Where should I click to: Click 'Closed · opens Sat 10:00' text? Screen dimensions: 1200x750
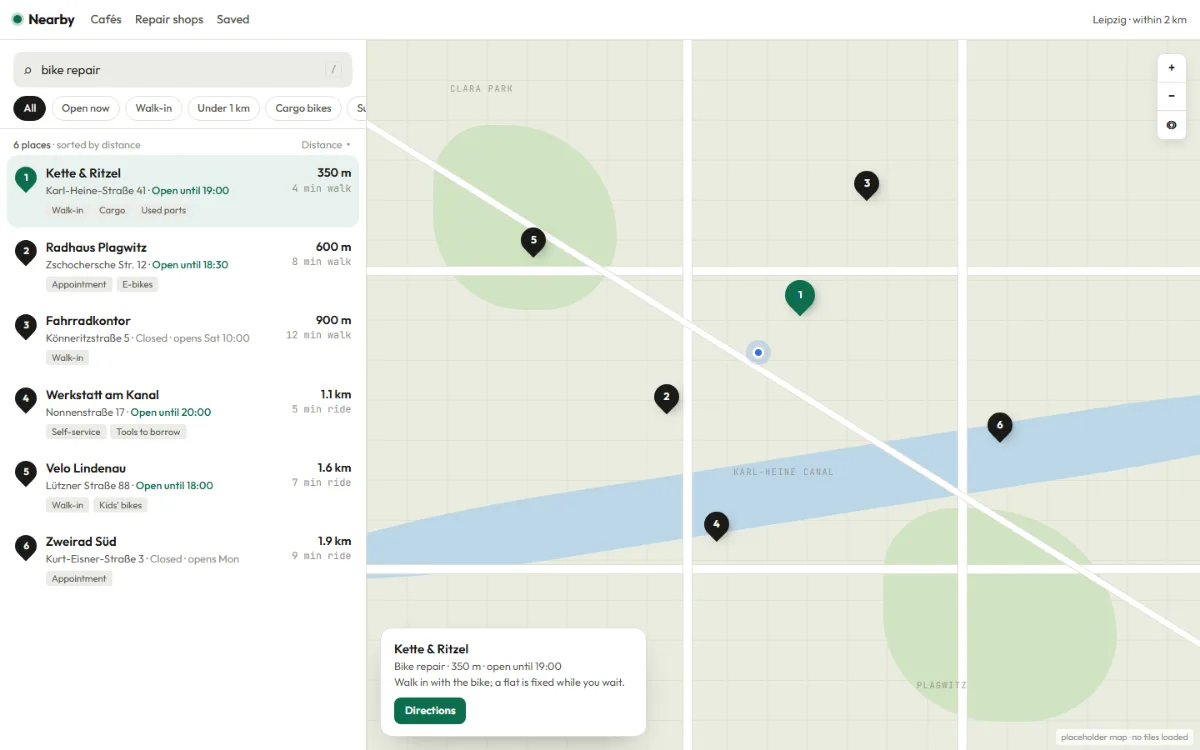point(193,338)
